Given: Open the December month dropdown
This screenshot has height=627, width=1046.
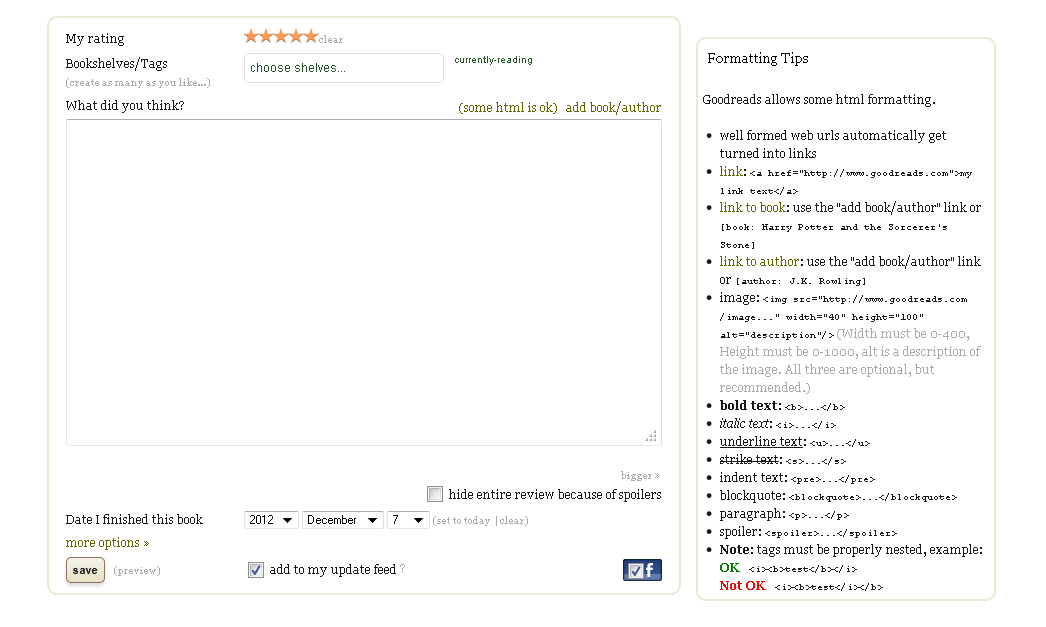Looking at the screenshot, I should click(x=343, y=520).
